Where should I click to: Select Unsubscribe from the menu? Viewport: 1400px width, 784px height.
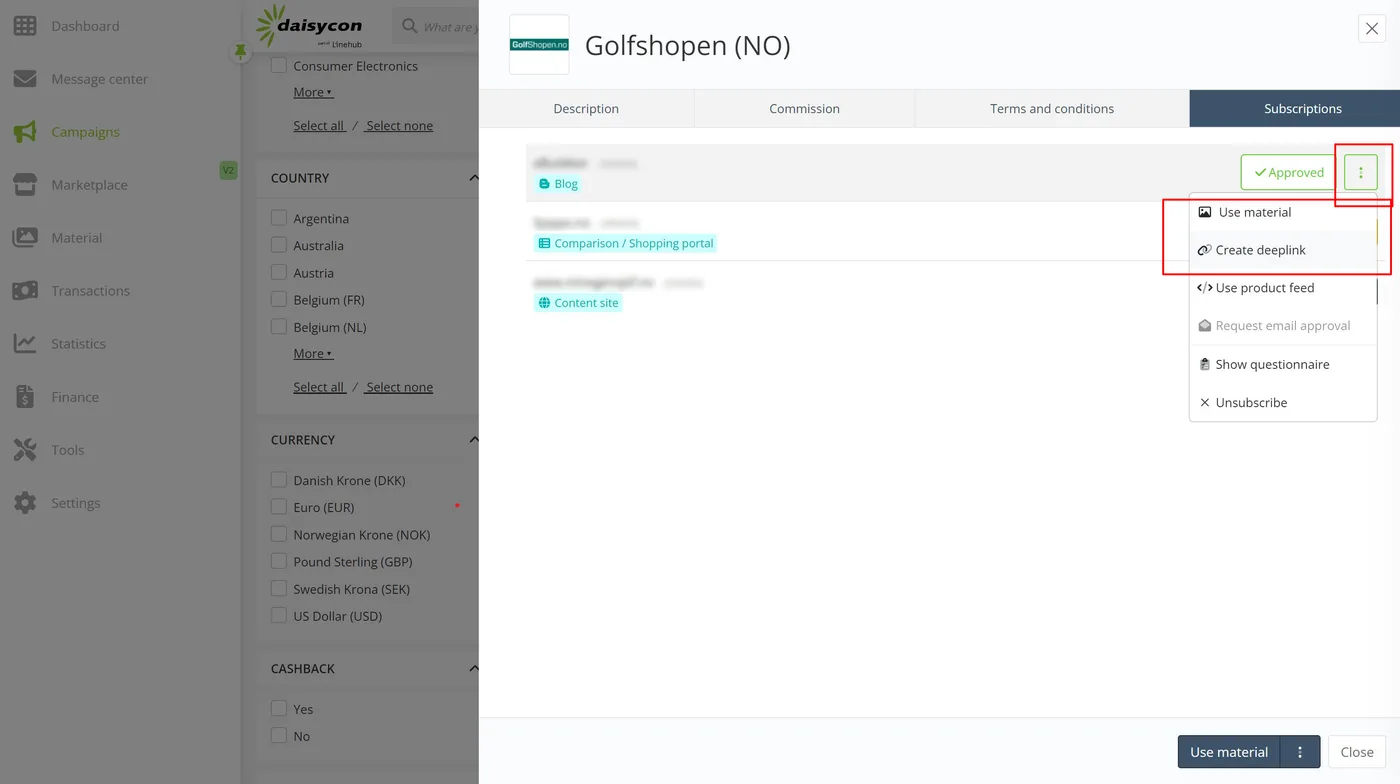(1283, 402)
